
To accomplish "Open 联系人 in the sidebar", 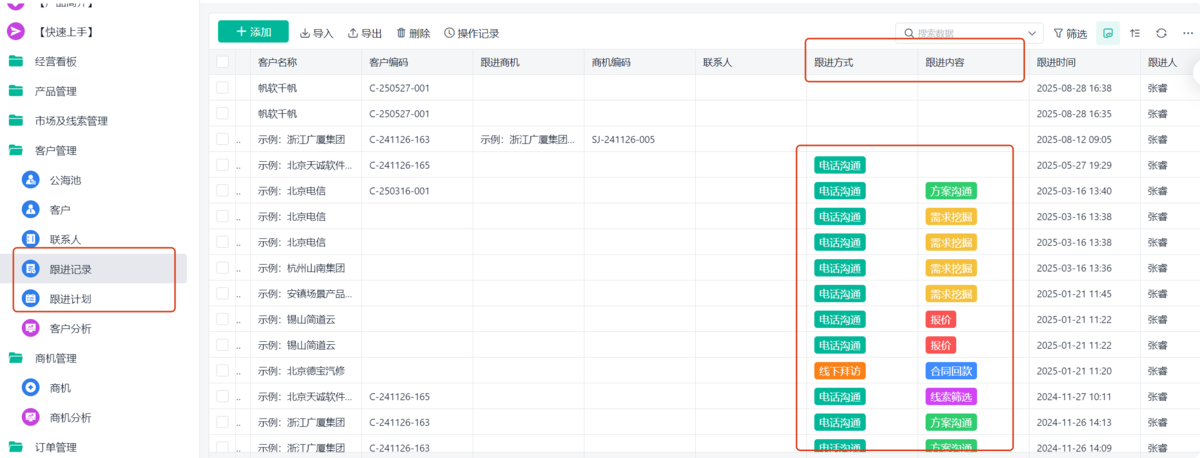I will click(x=65, y=240).
